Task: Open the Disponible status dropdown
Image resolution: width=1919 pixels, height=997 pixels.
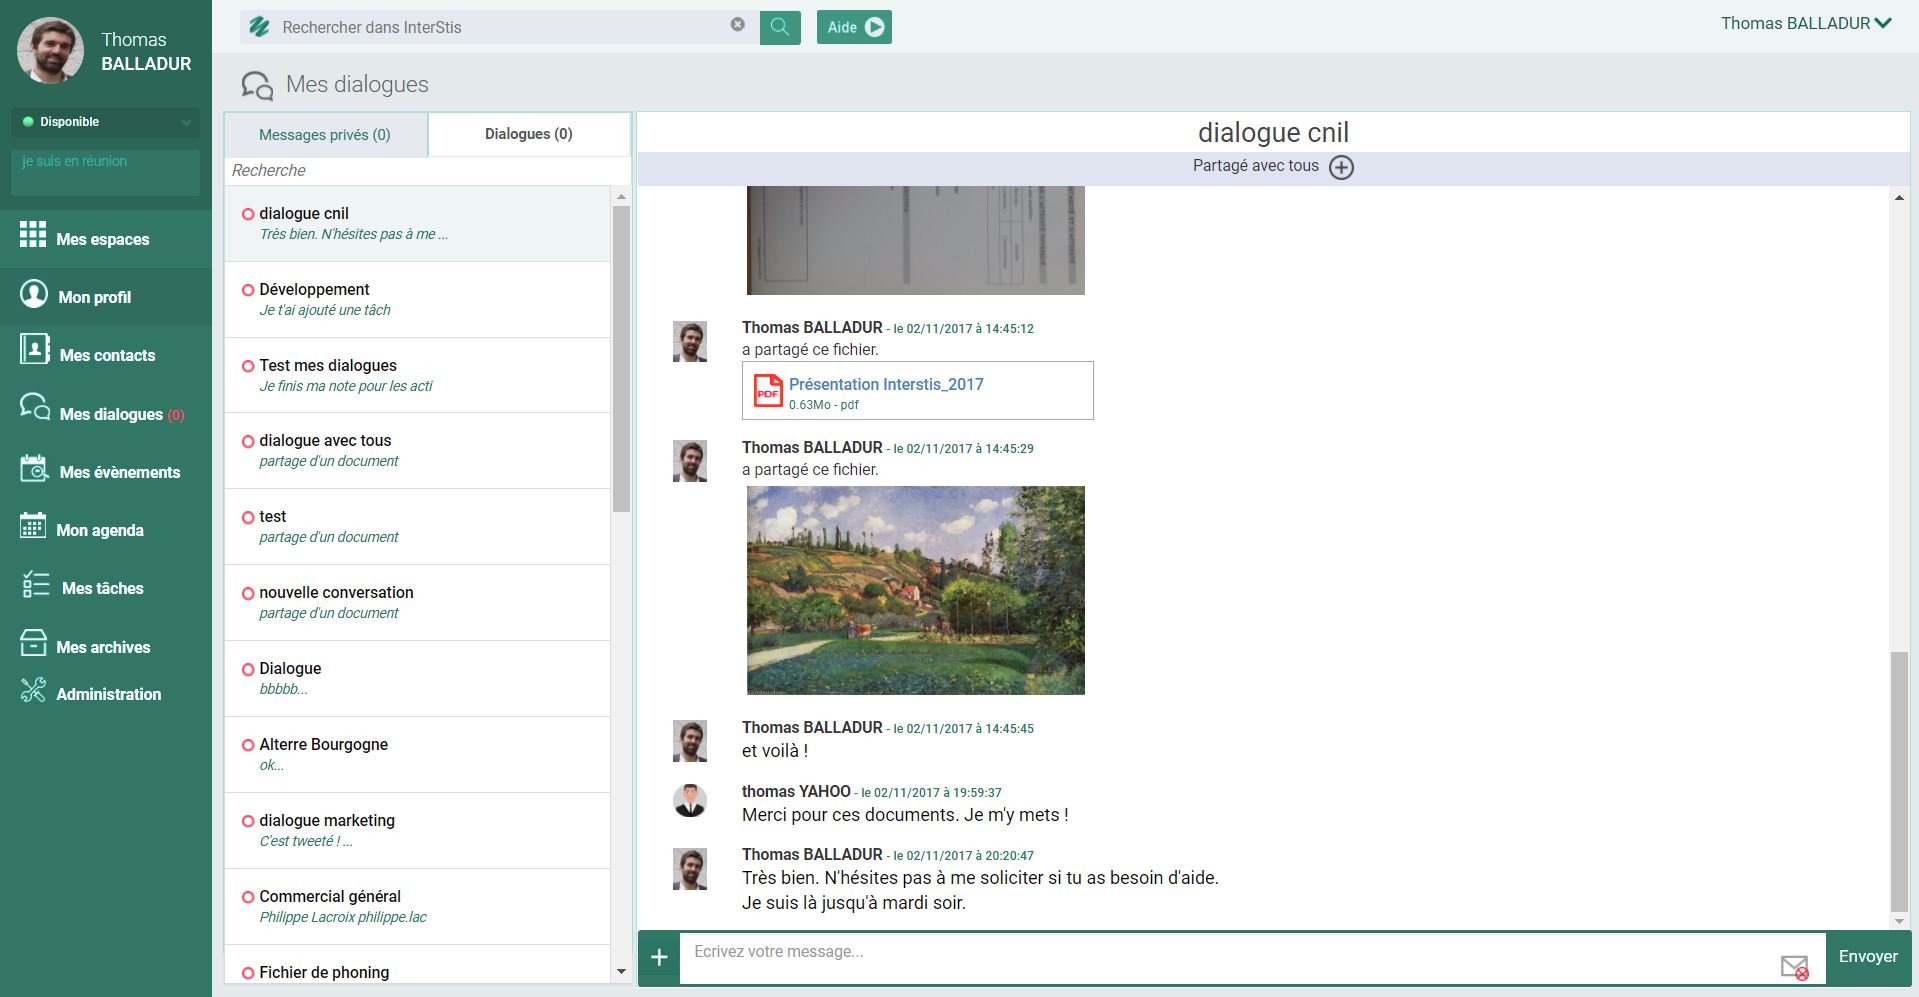Action: pyautogui.click(x=106, y=122)
